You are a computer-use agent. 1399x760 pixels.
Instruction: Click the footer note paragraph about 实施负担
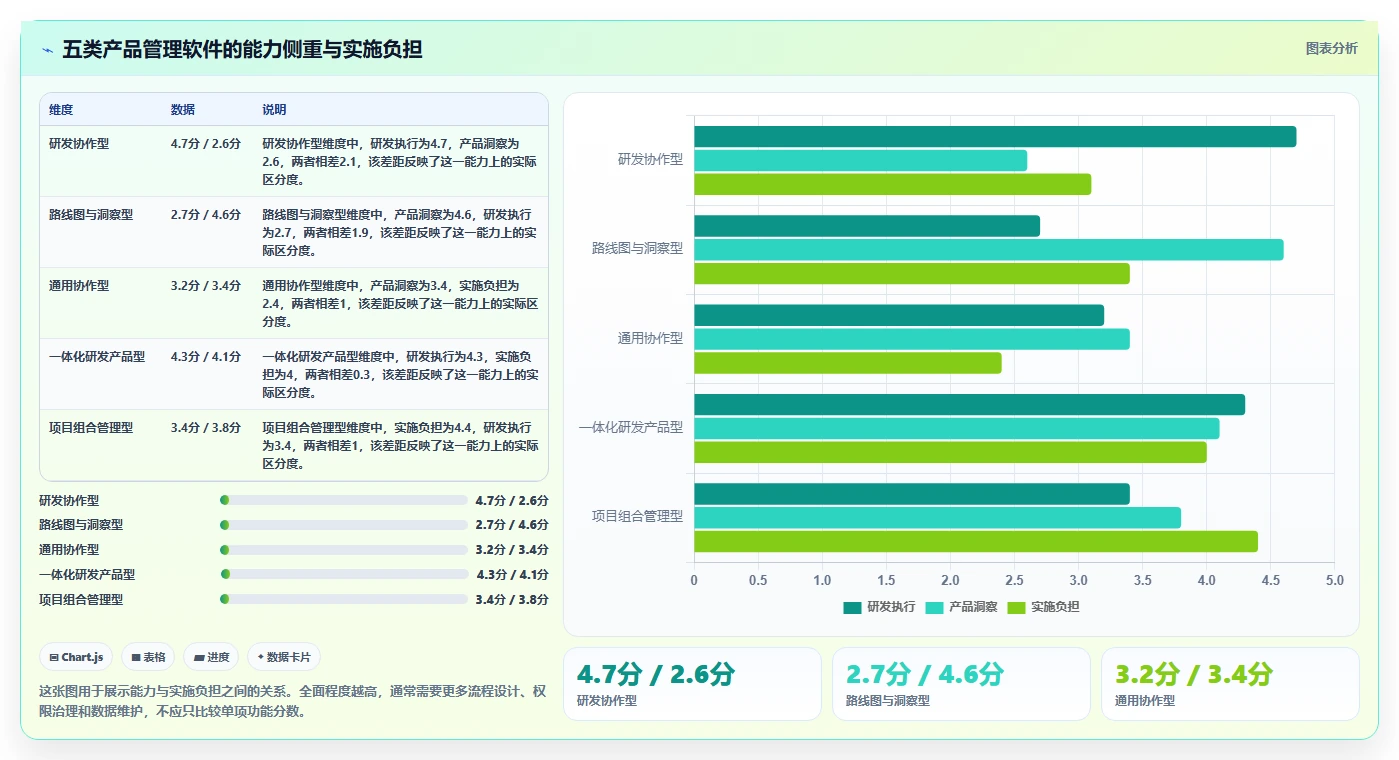(x=293, y=702)
